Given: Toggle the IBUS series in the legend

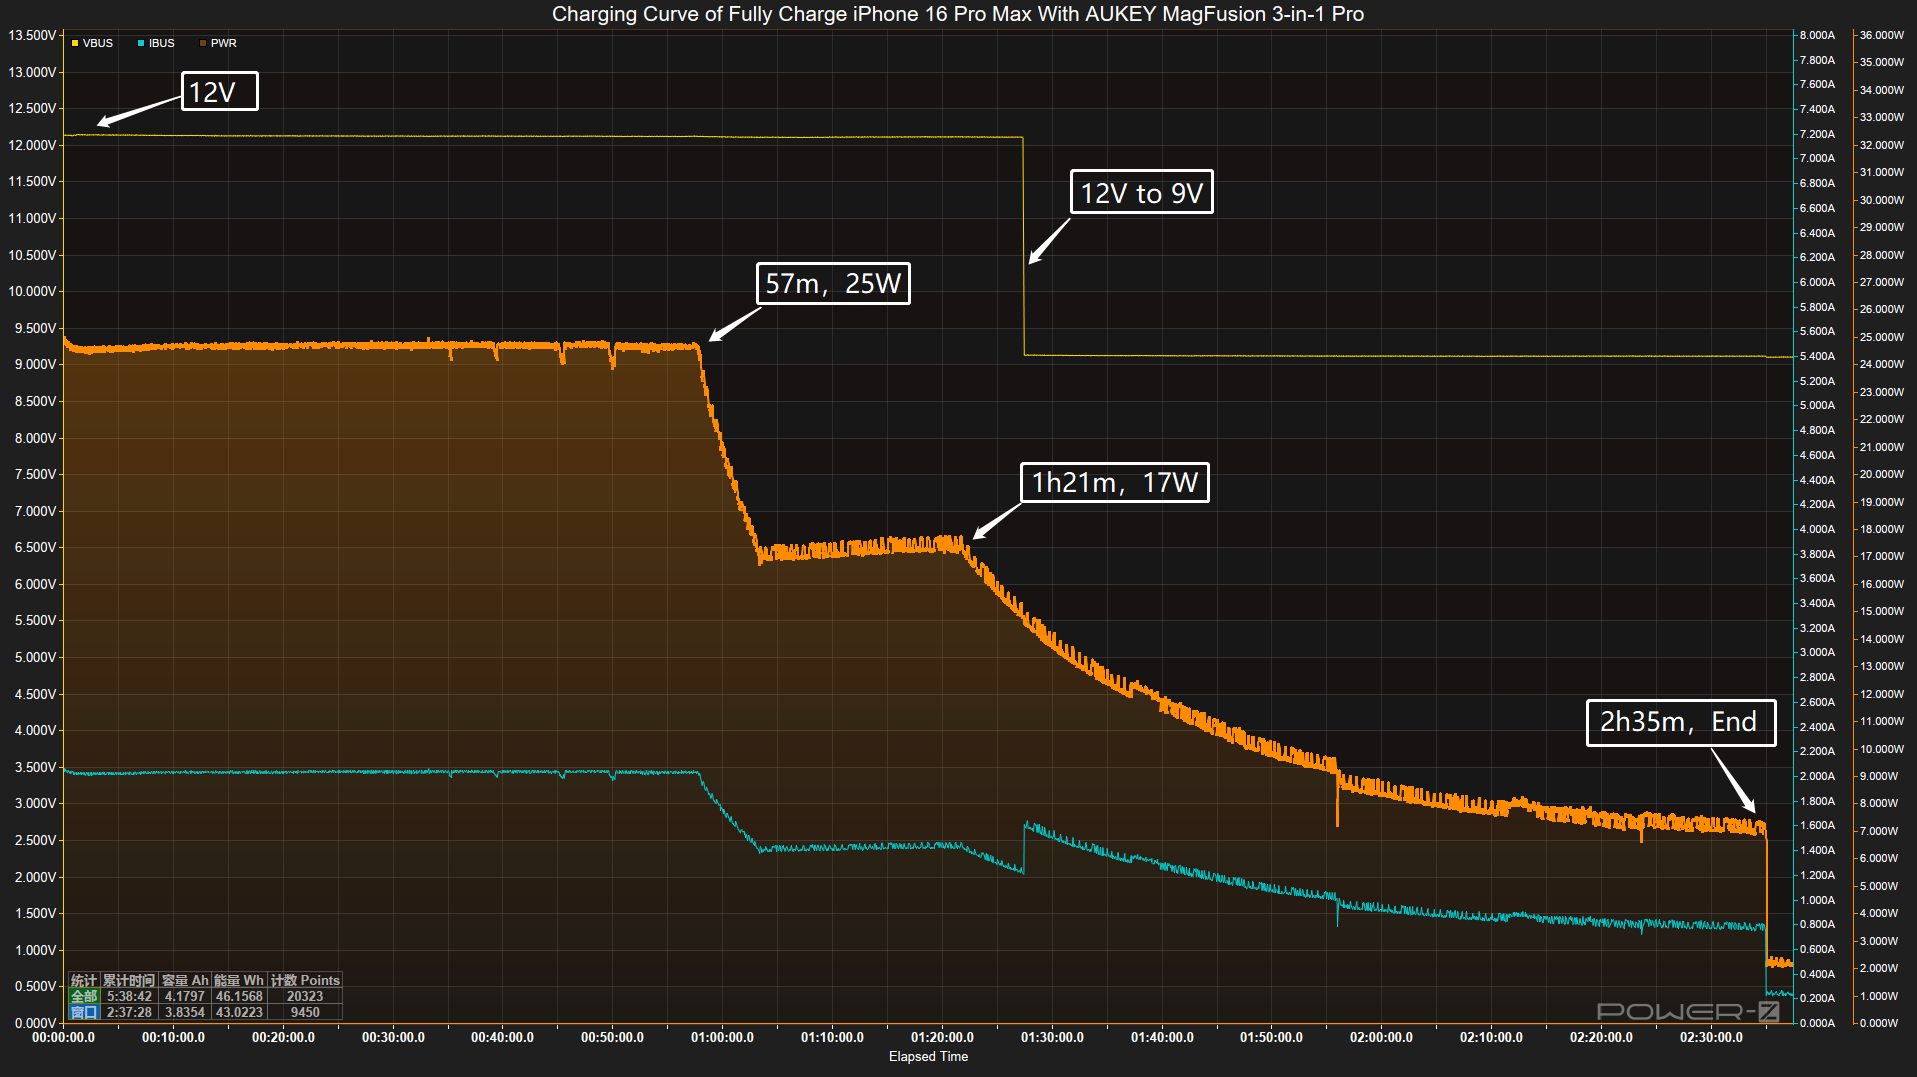Looking at the screenshot, I should tap(156, 43).
